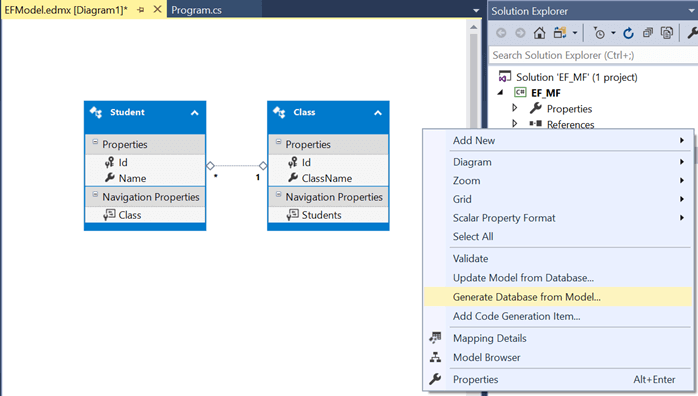Click the Switch Views folder icon
This screenshot has width=698, height=396.
click(560, 33)
